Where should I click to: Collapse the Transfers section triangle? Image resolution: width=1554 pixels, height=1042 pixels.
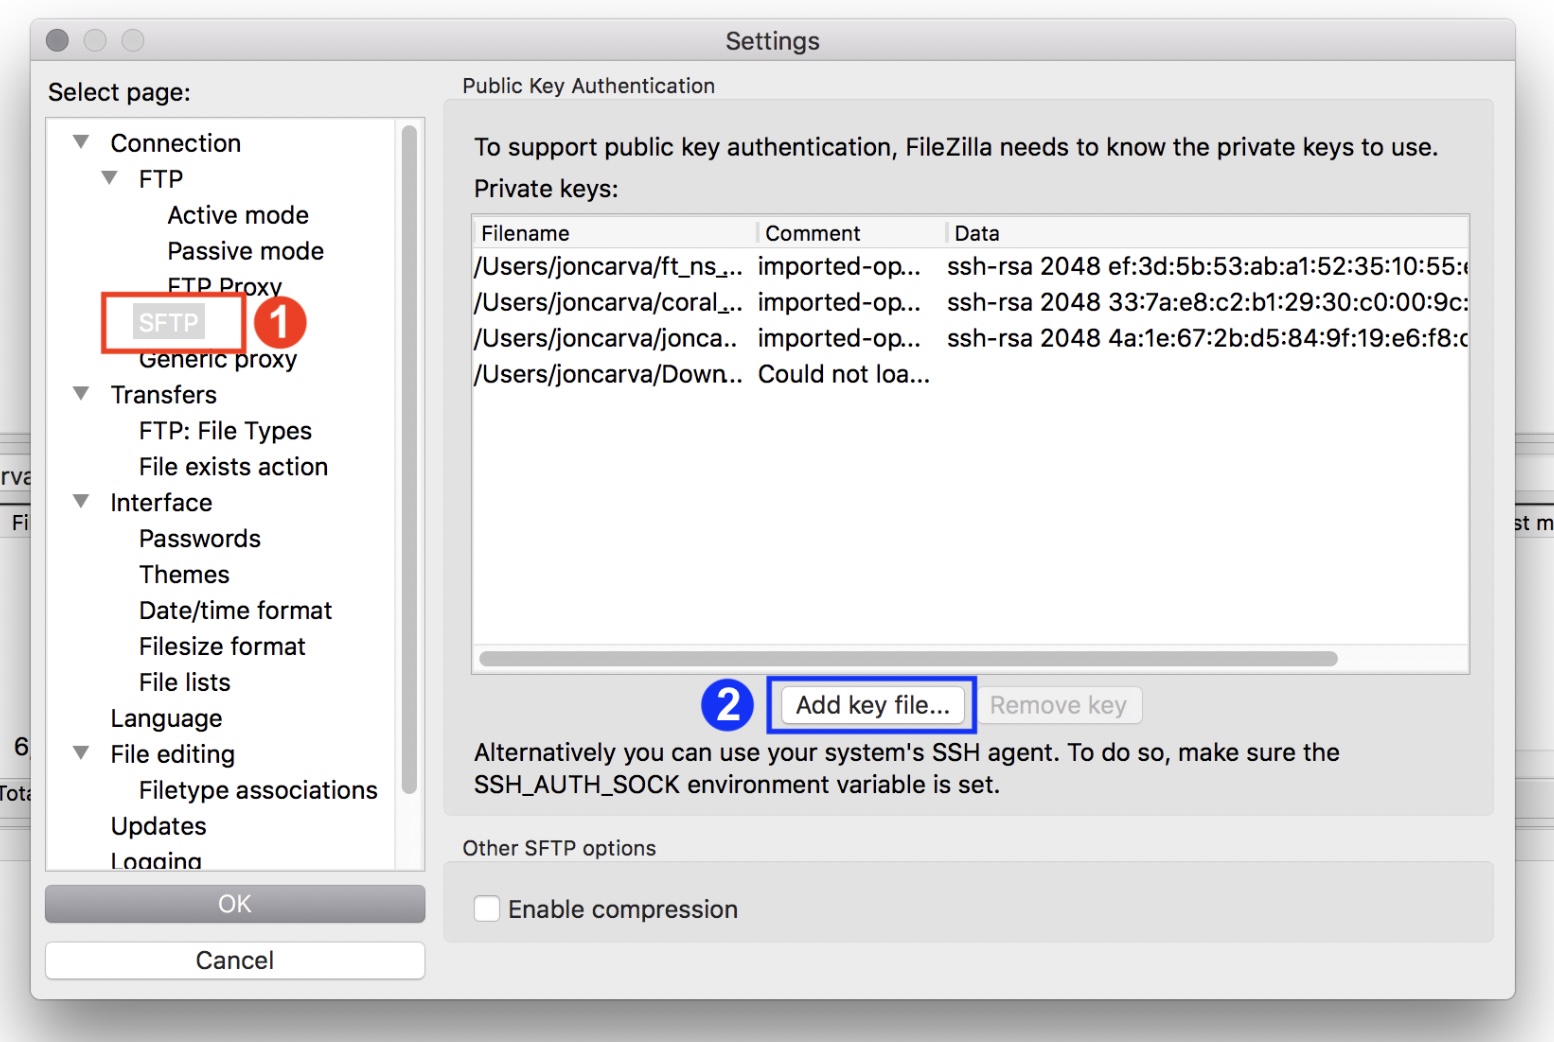pyautogui.click(x=82, y=394)
